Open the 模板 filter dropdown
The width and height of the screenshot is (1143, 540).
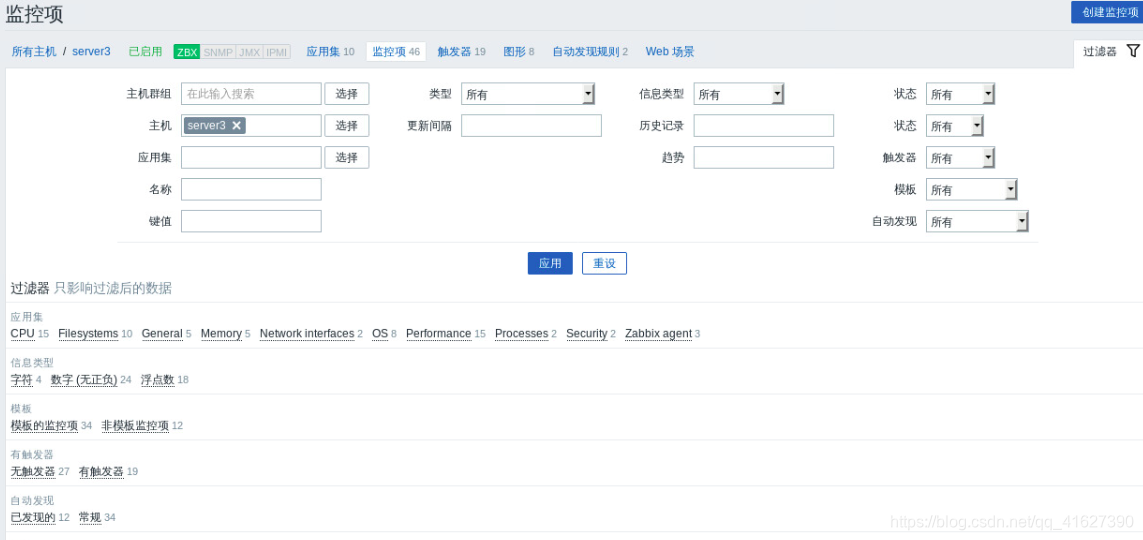(971, 189)
